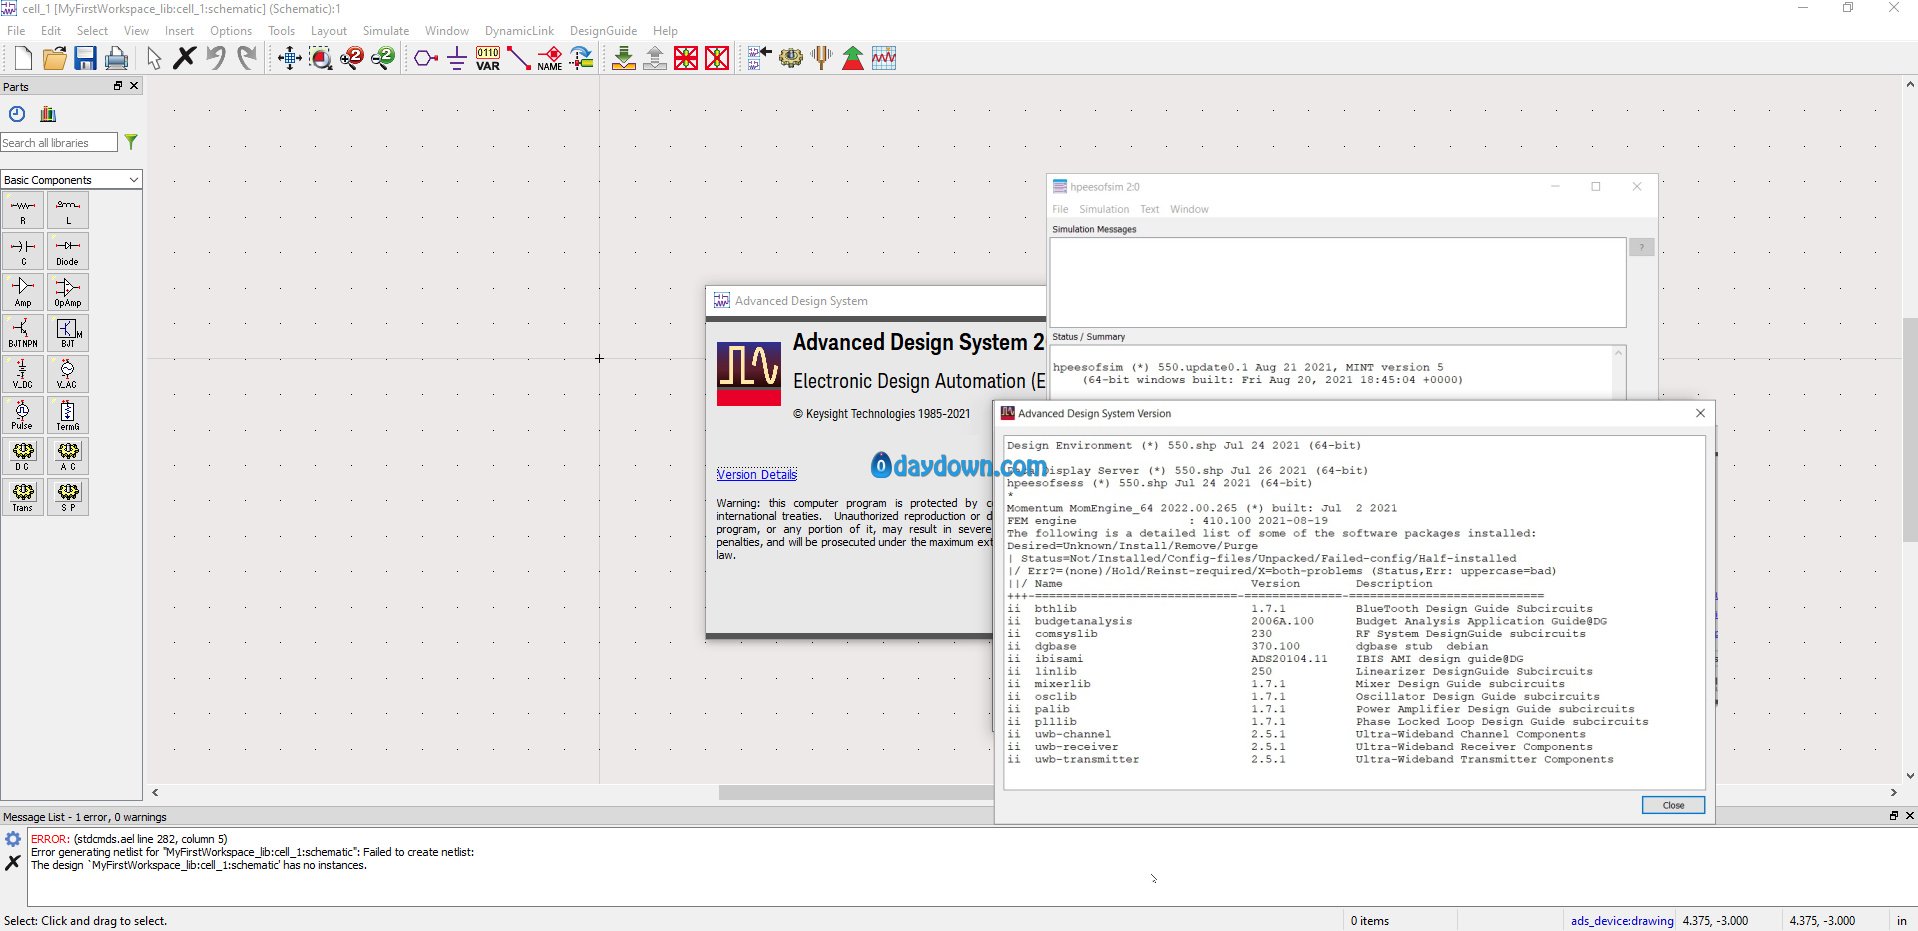
Task: Create a new schematic with the New icon
Action: tap(23, 58)
